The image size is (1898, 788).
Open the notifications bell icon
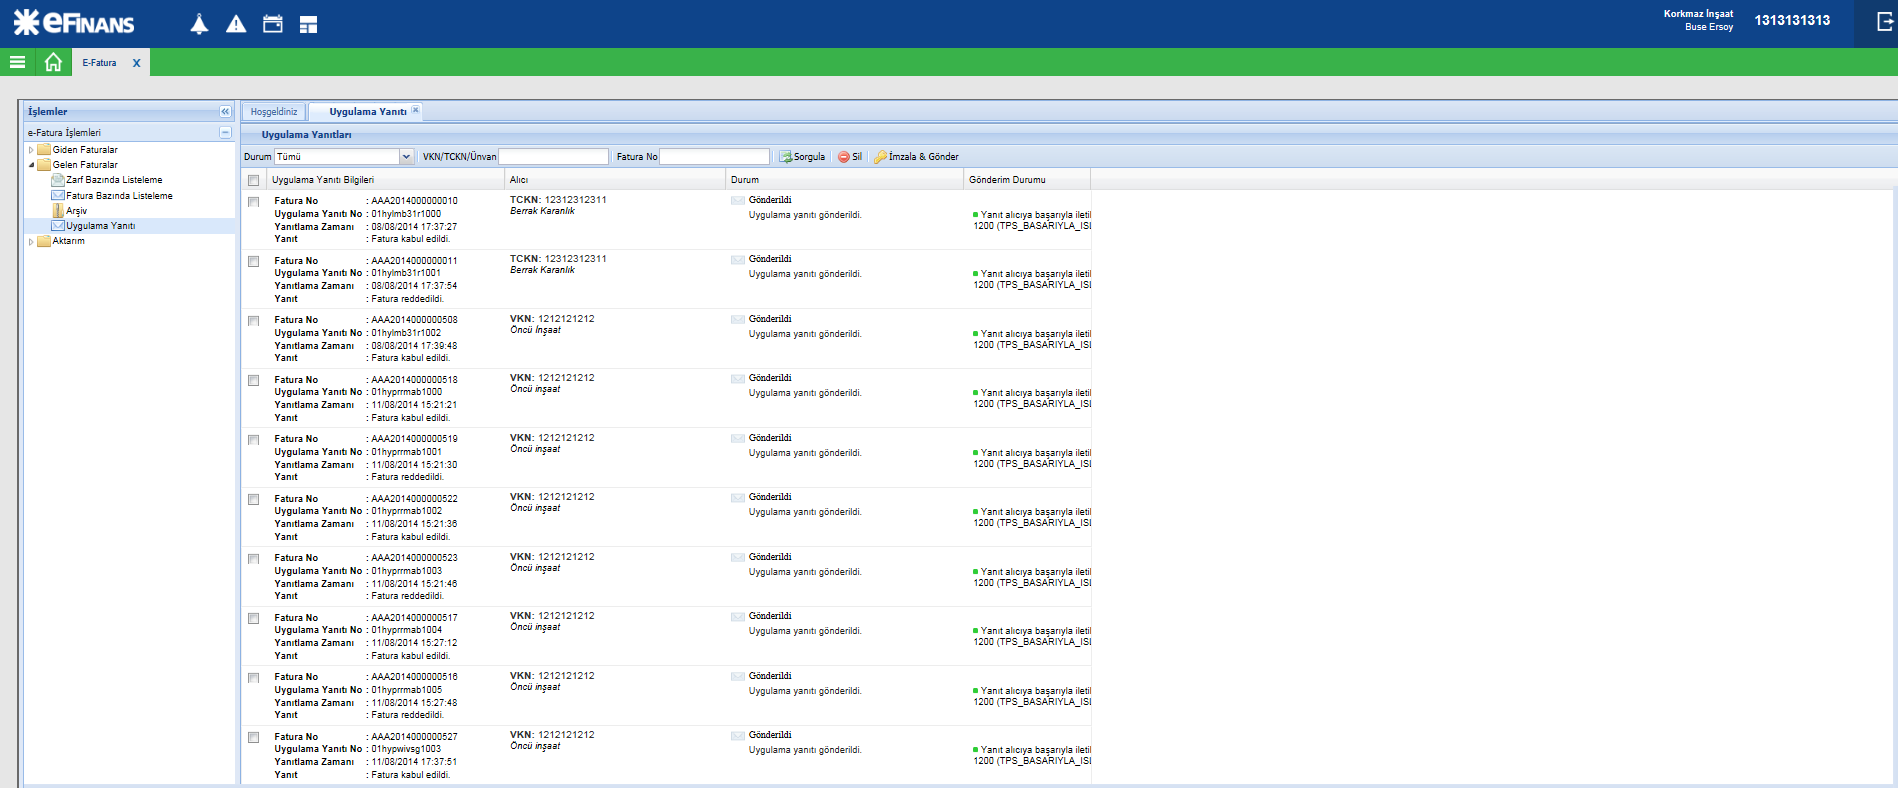tap(199, 24)
